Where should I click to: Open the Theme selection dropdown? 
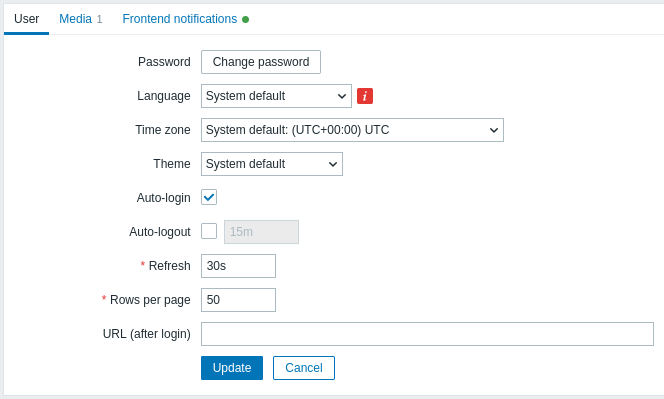pos(272,164)
